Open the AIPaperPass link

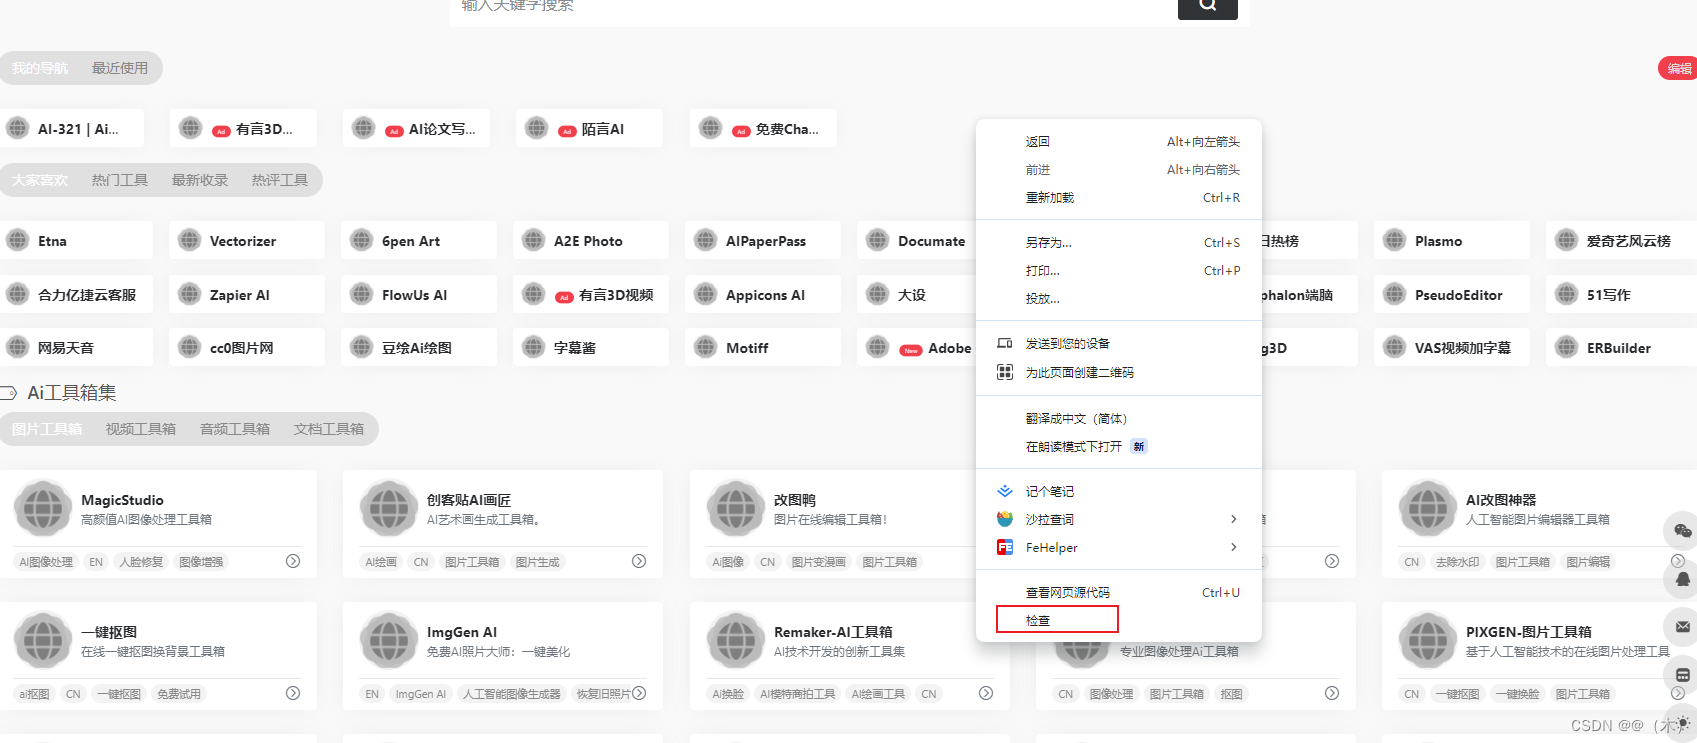click(763, 240)
